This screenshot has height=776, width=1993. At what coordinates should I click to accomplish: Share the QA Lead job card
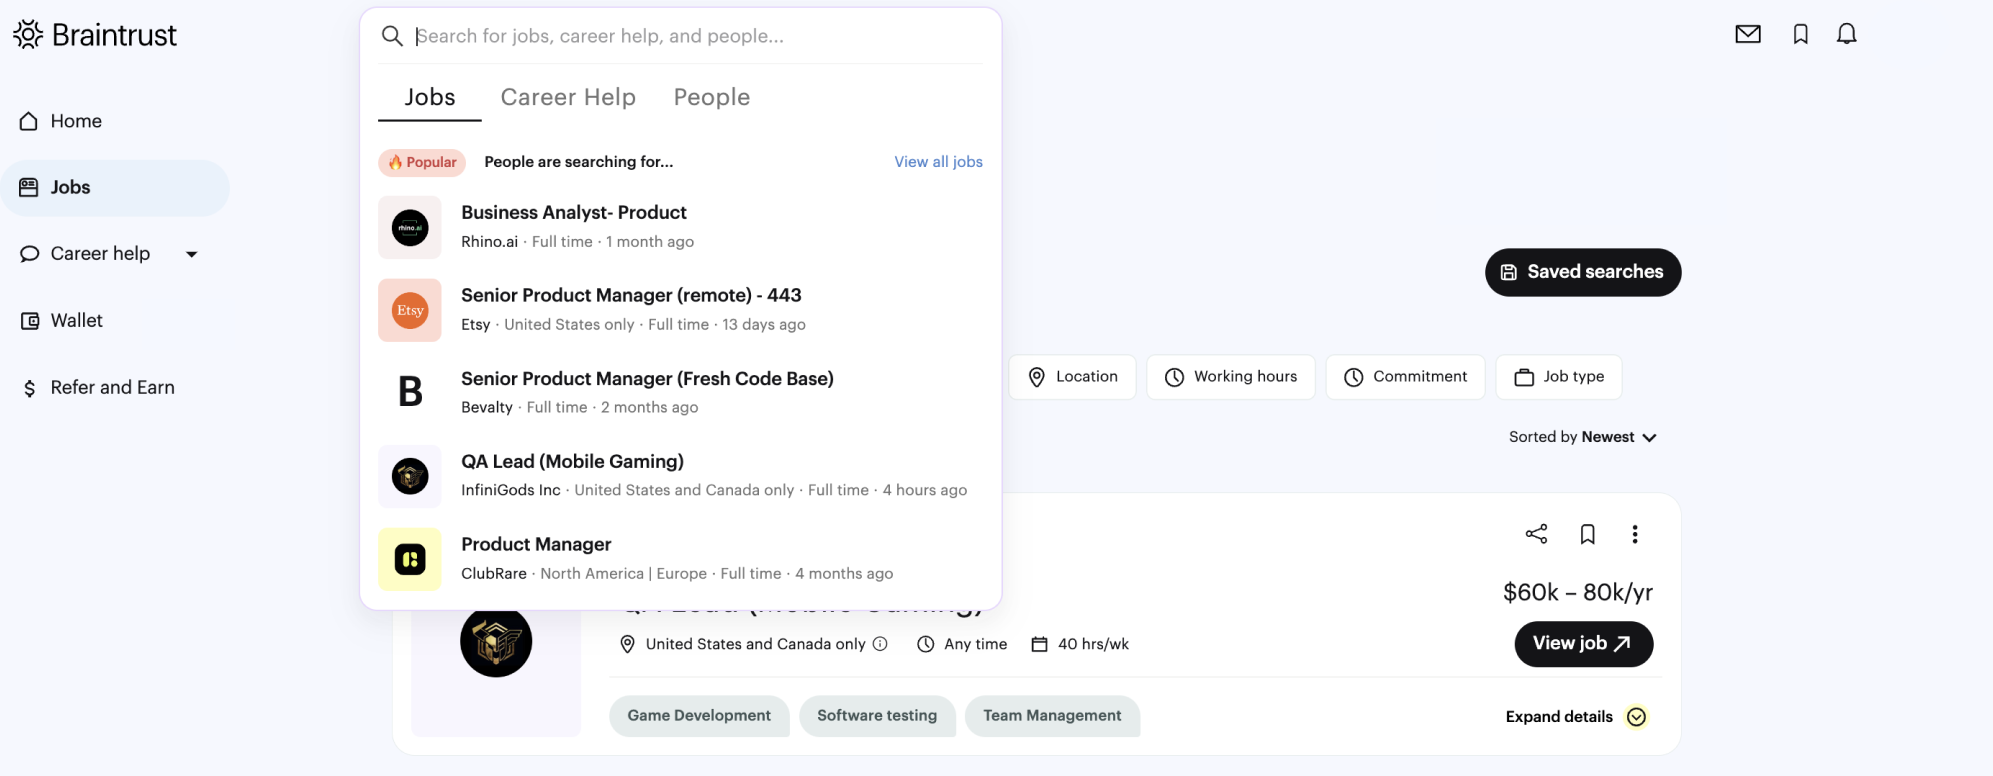[1536, 534]
